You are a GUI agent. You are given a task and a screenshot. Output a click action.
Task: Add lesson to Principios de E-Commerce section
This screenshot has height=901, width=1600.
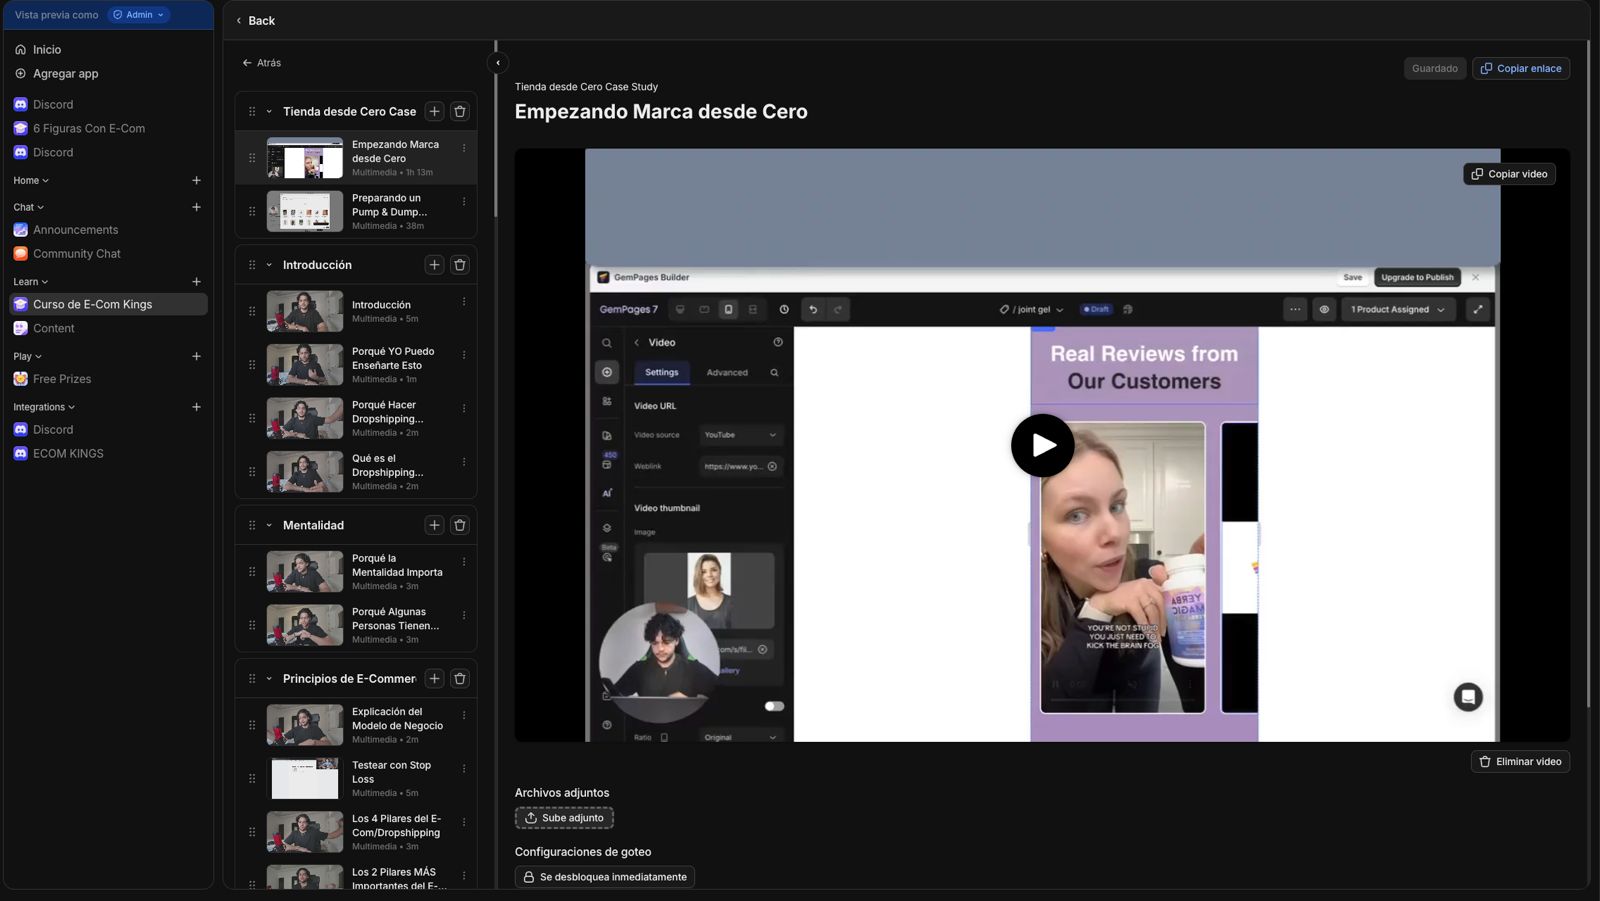pyautogui.click(x=434, y=678)
